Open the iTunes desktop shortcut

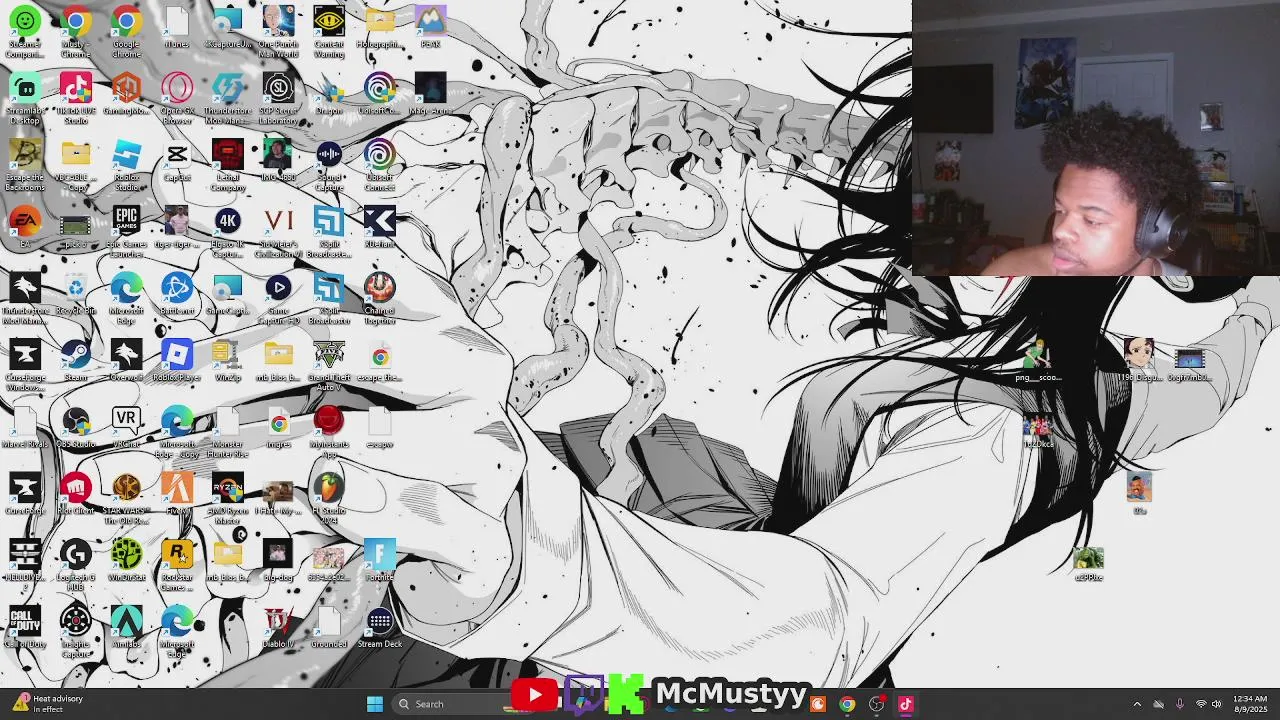(x=177, y=28)
